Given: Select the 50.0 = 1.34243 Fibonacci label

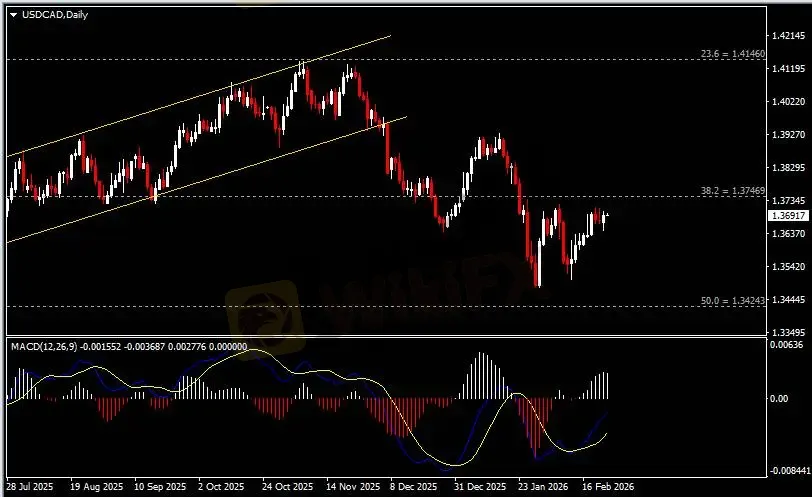Looking at the screenshot, I should 733,300.
